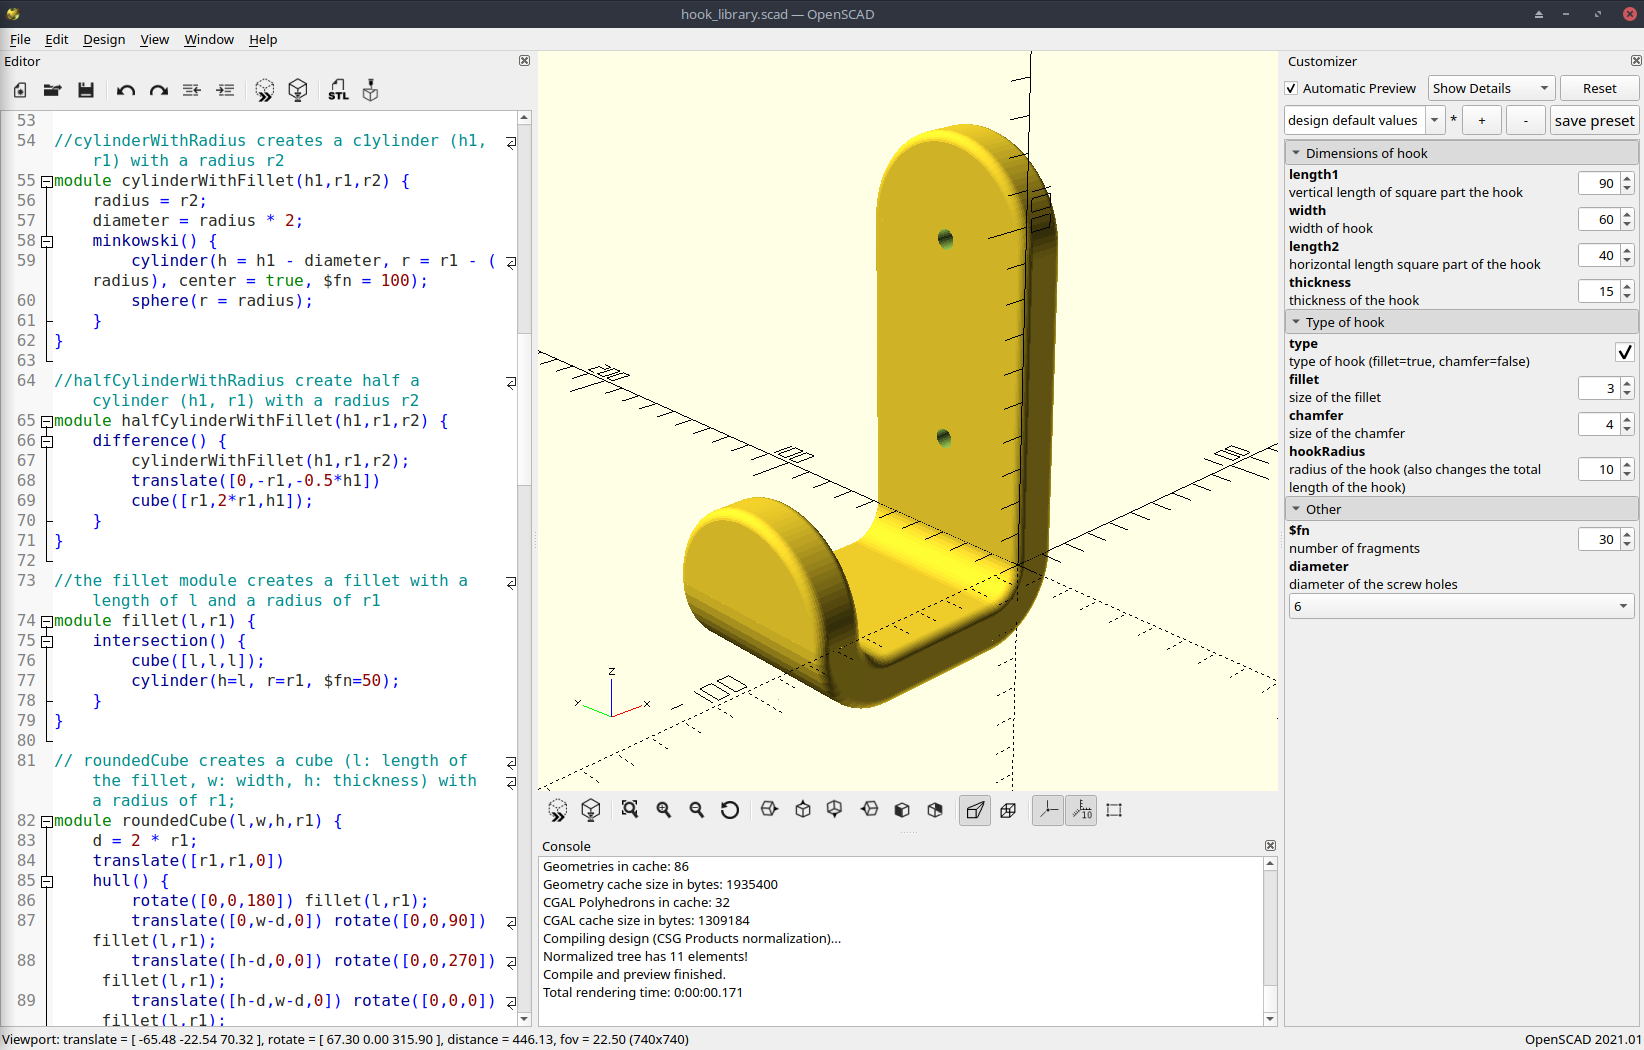Click the editor vertical scrollbar
This screenshot has width=1644, height=1050.
coord(524,567)
